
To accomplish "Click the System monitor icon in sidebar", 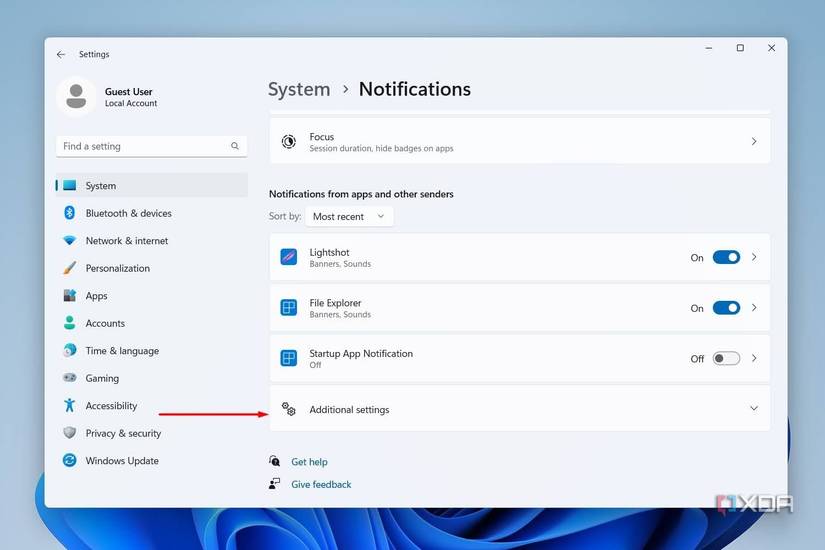I will (69, 185).
